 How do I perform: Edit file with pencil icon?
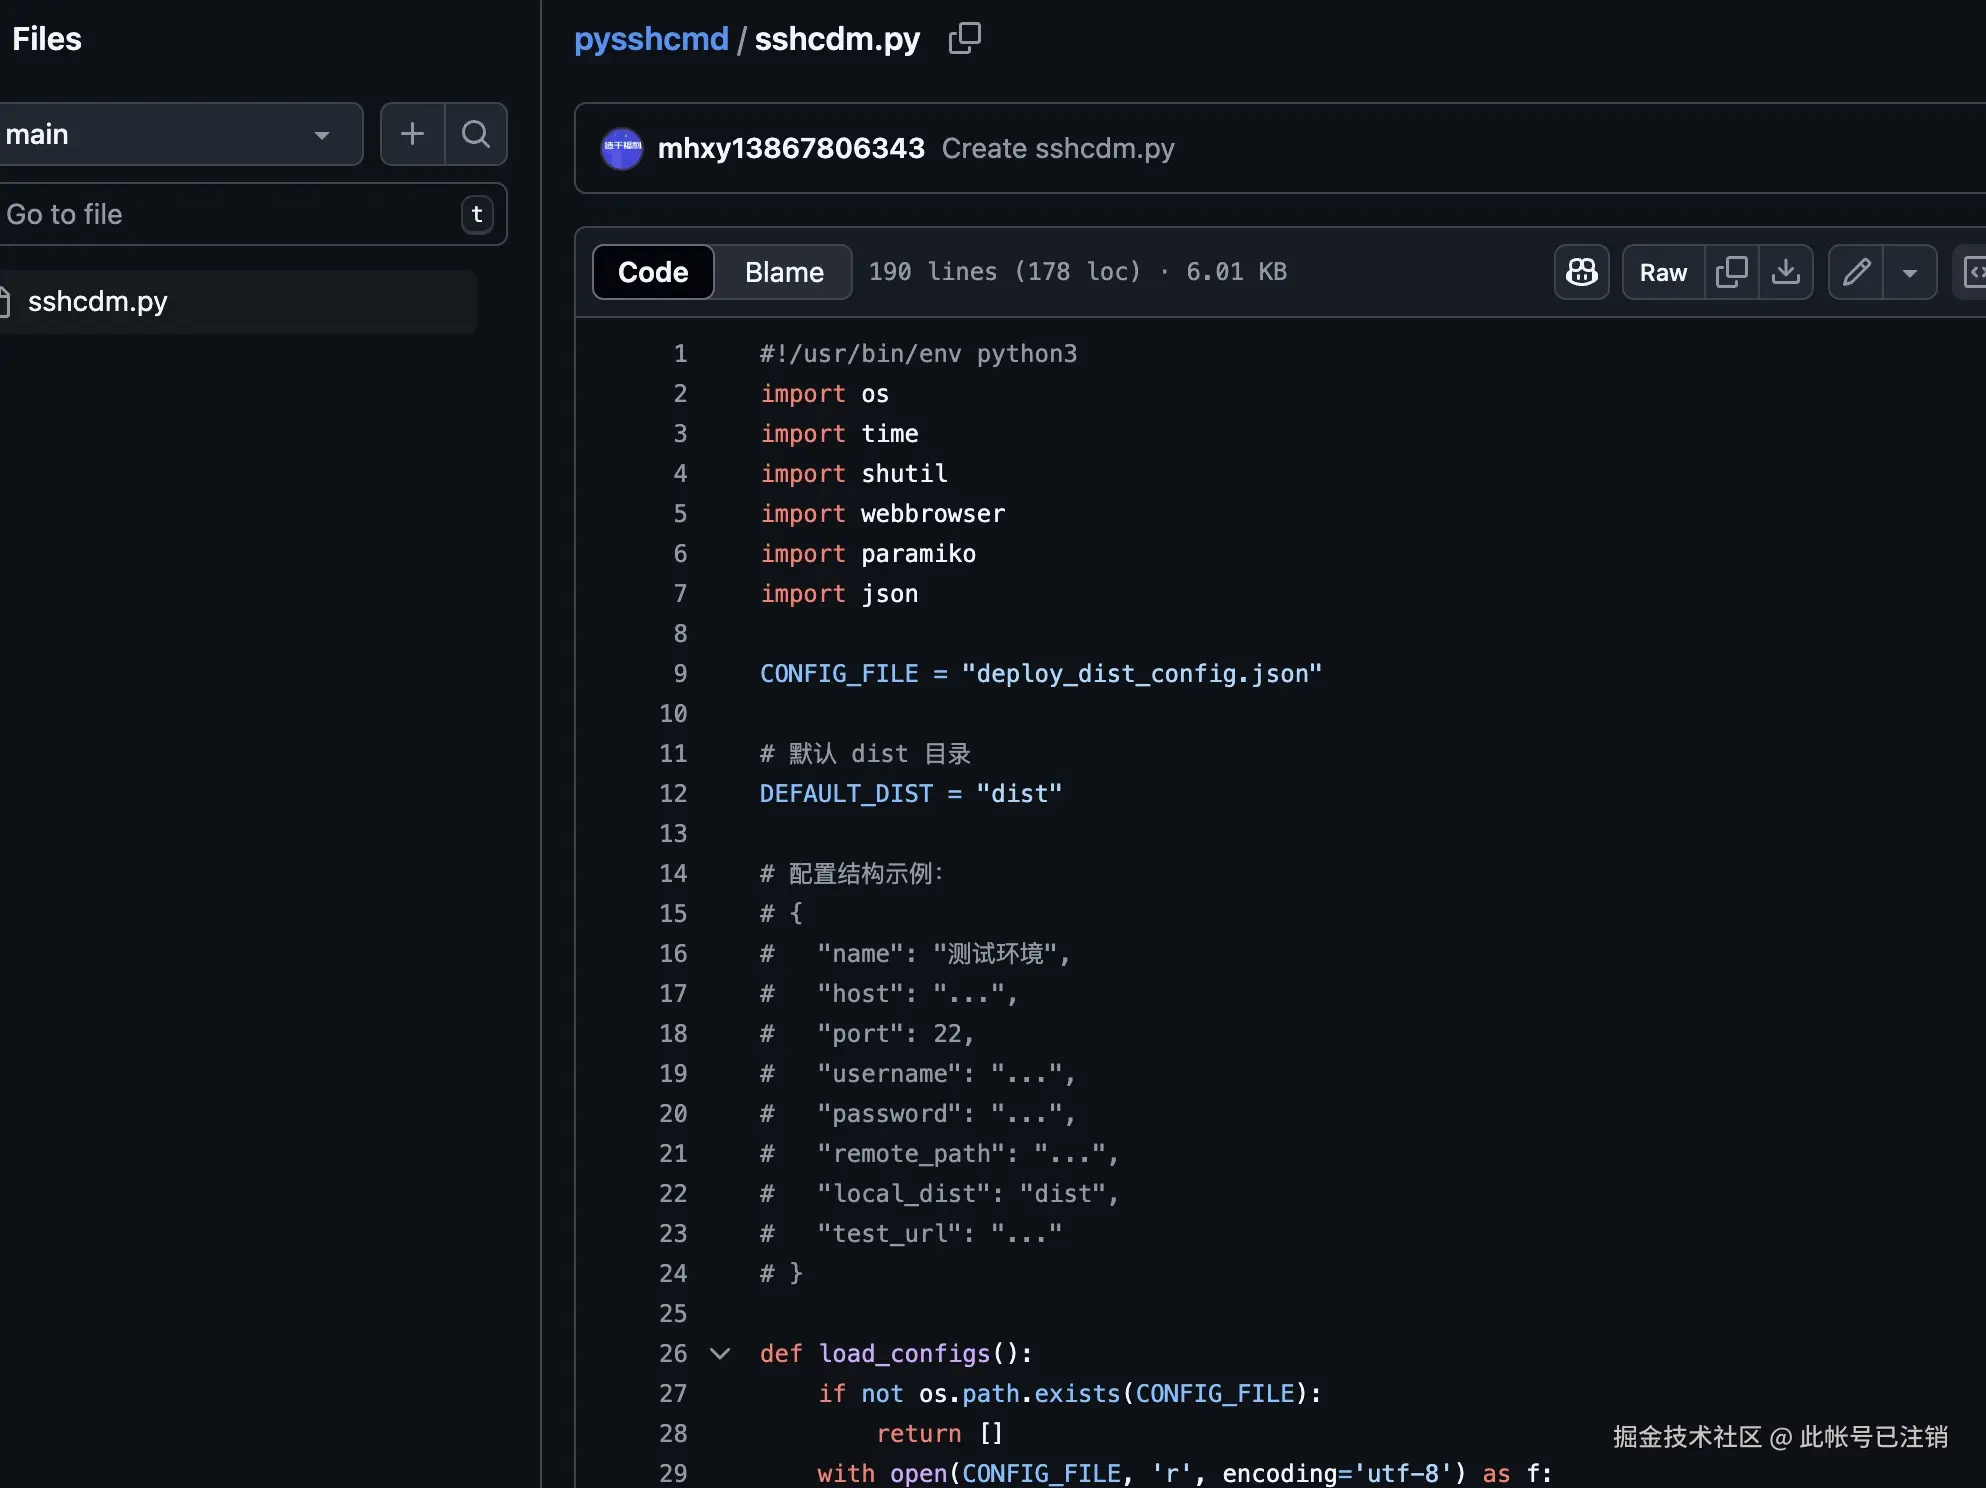coord(1856,272)
